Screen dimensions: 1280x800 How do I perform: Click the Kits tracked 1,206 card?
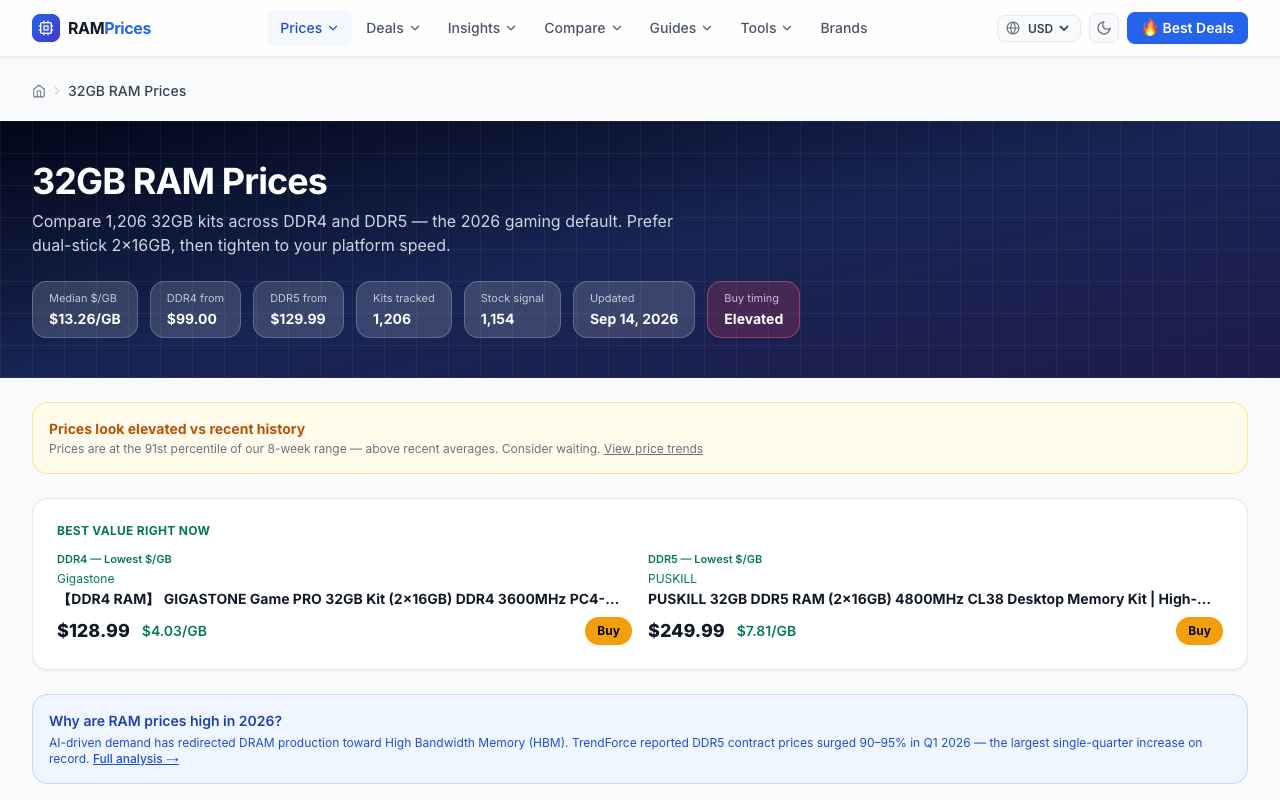pyautogui.click(x=404, y=309)
